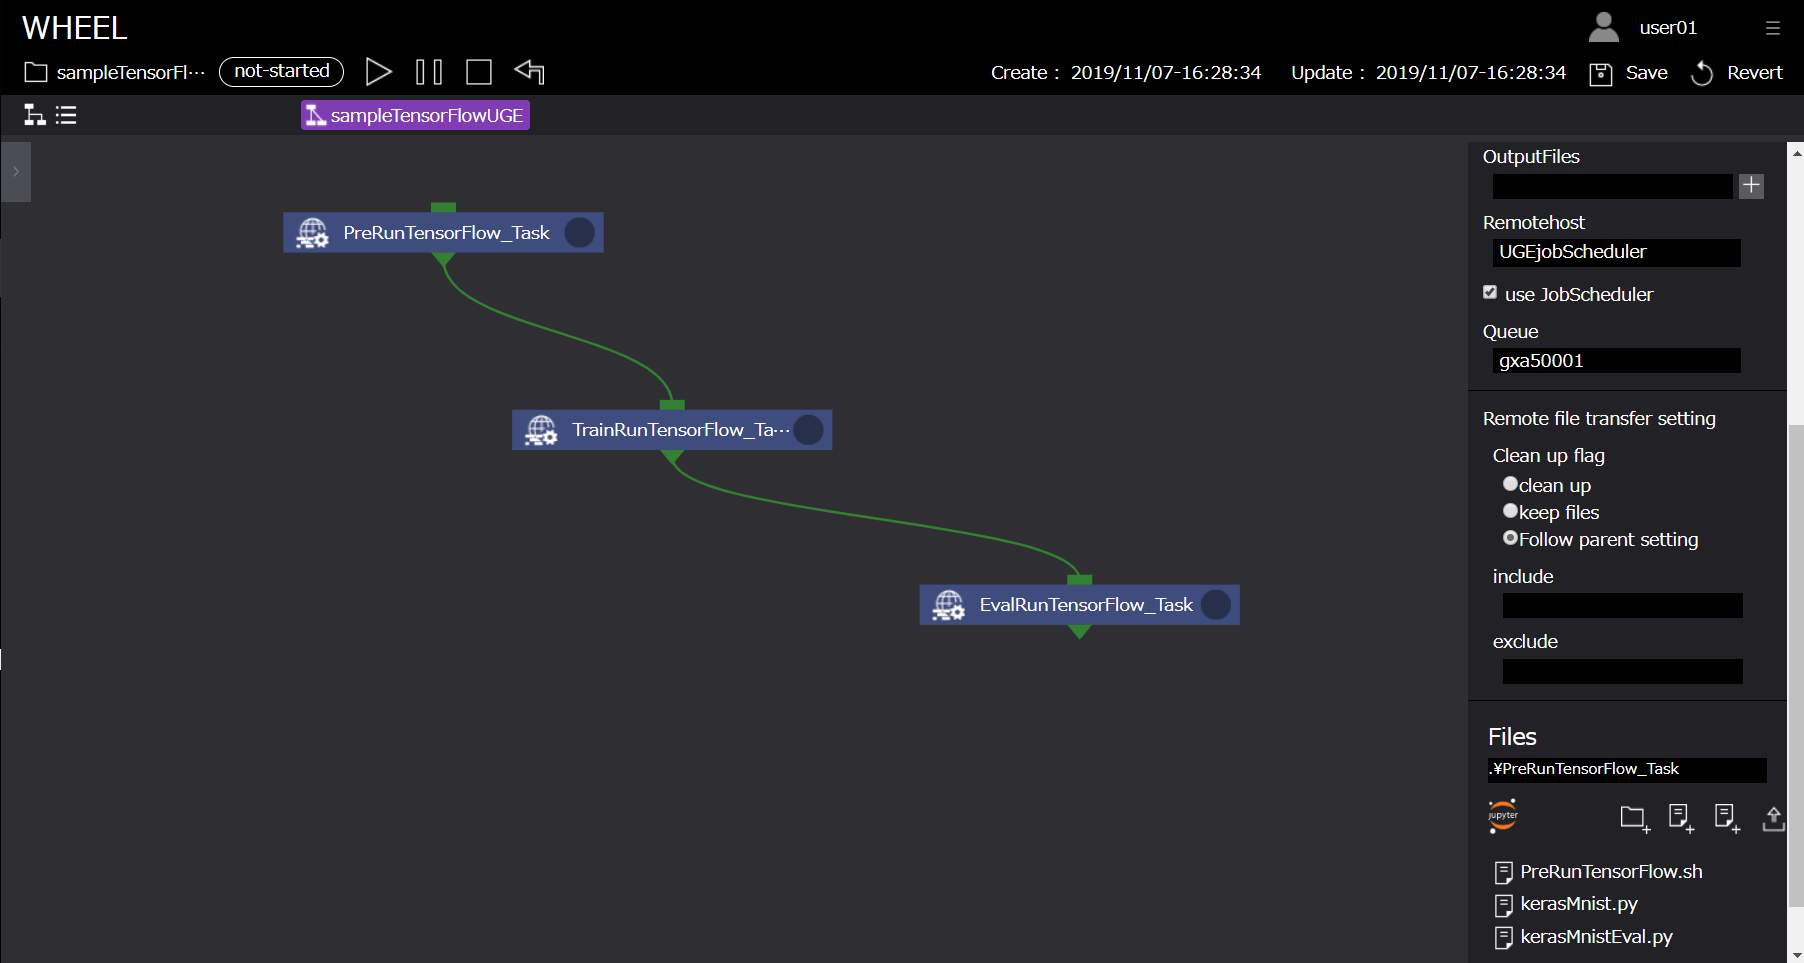Image resolution: width=1804 pixels, height=963 pixels.
Task: Click the sampleTensorFlowUGE breadcrumb tab
Action: [x=416, y=115]
